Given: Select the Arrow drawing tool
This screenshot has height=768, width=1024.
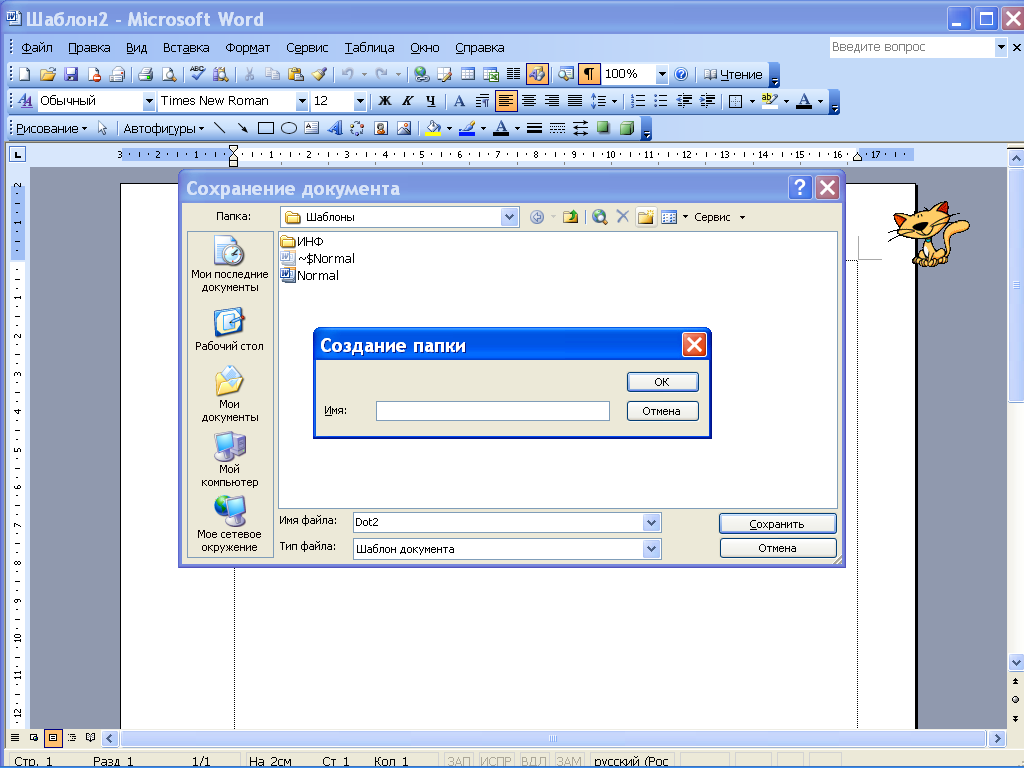Looking at the screenshot, I should pyautogui.click(x=242, y=128).
